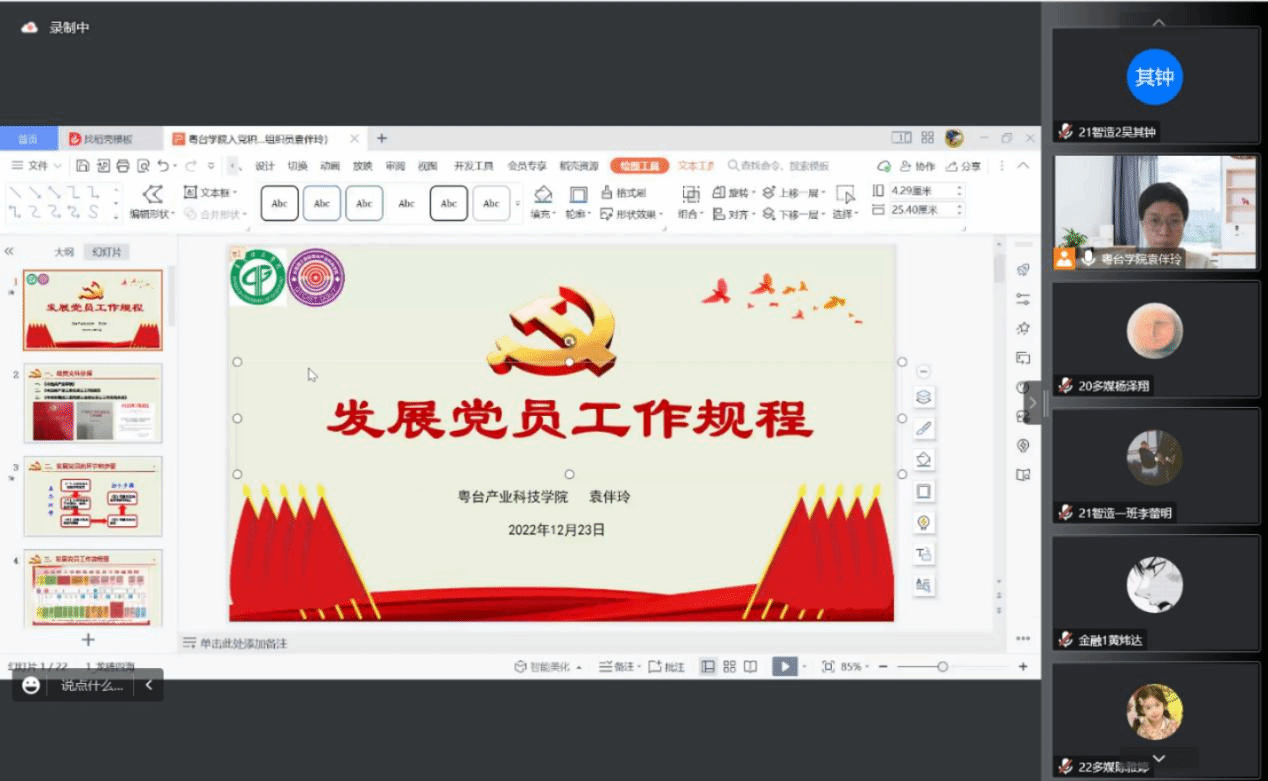The height and width of the screenshot is (781, 1268).
Task: Click the zoom slider handle
Action: click(x=942, y=667)
